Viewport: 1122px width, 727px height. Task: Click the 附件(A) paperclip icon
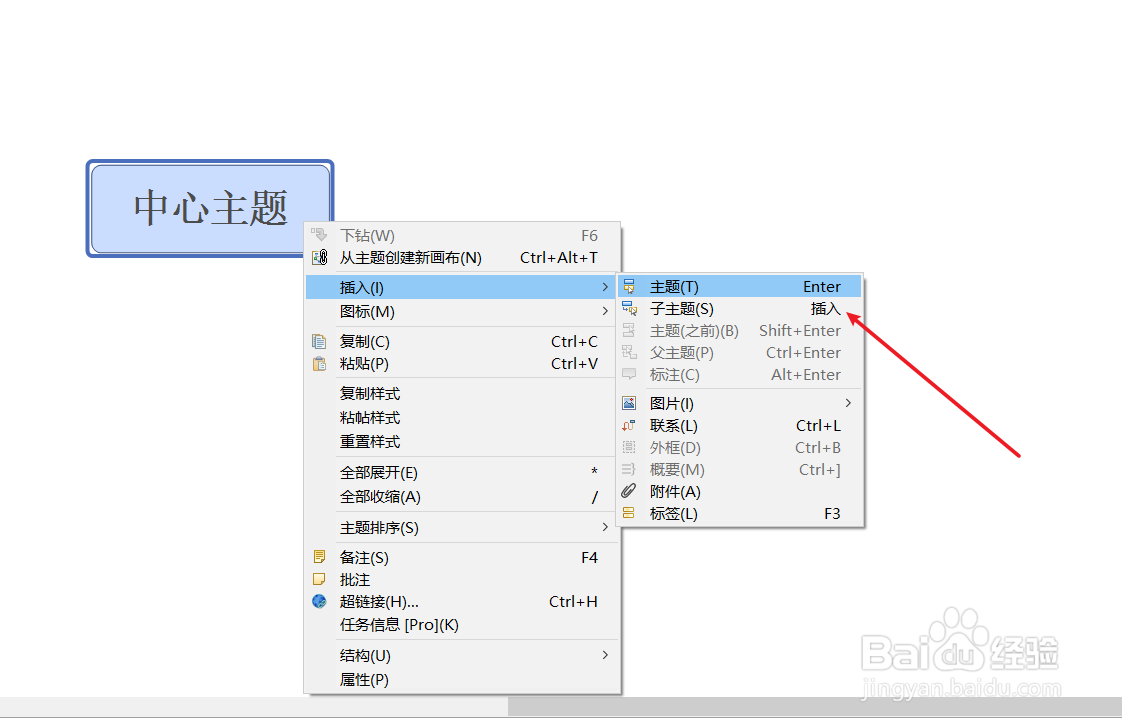[x=630, y=491]
